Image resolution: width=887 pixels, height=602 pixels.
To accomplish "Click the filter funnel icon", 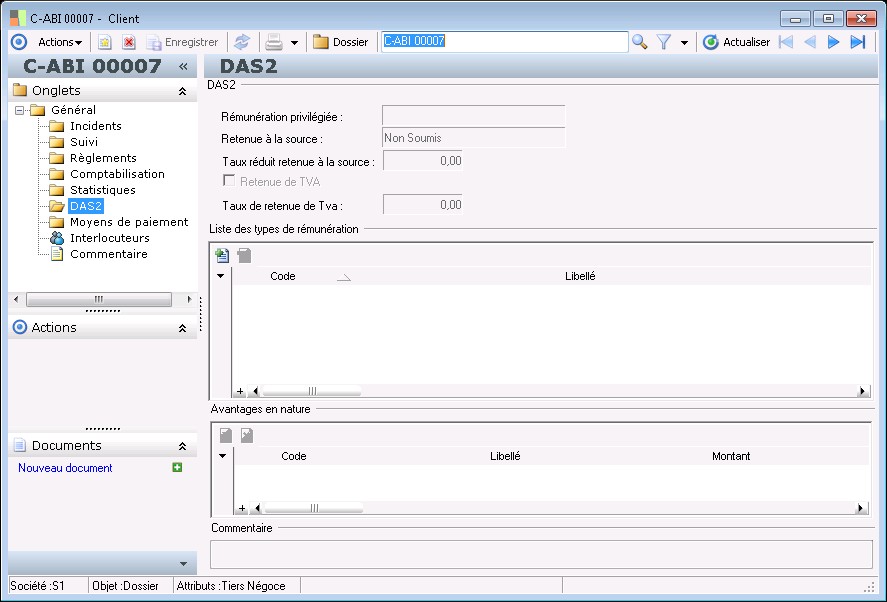I will (664, 42).
